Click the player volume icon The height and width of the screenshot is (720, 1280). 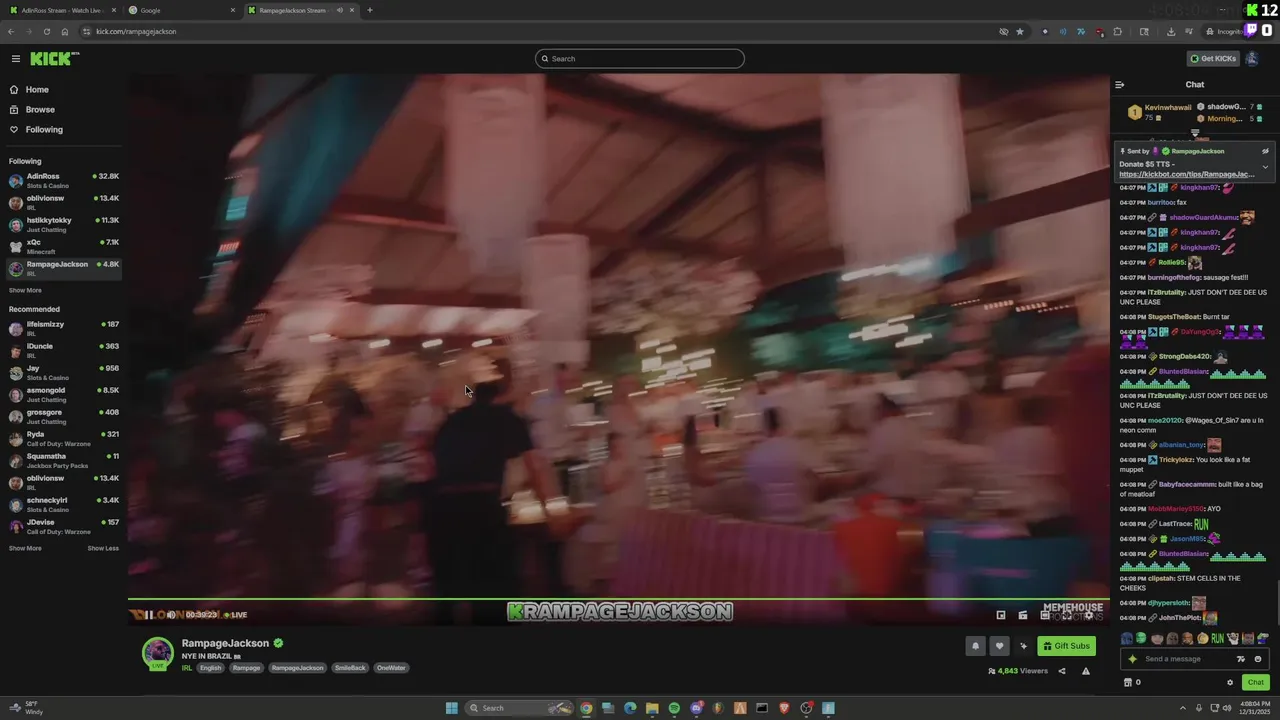[x=171, y=615]
